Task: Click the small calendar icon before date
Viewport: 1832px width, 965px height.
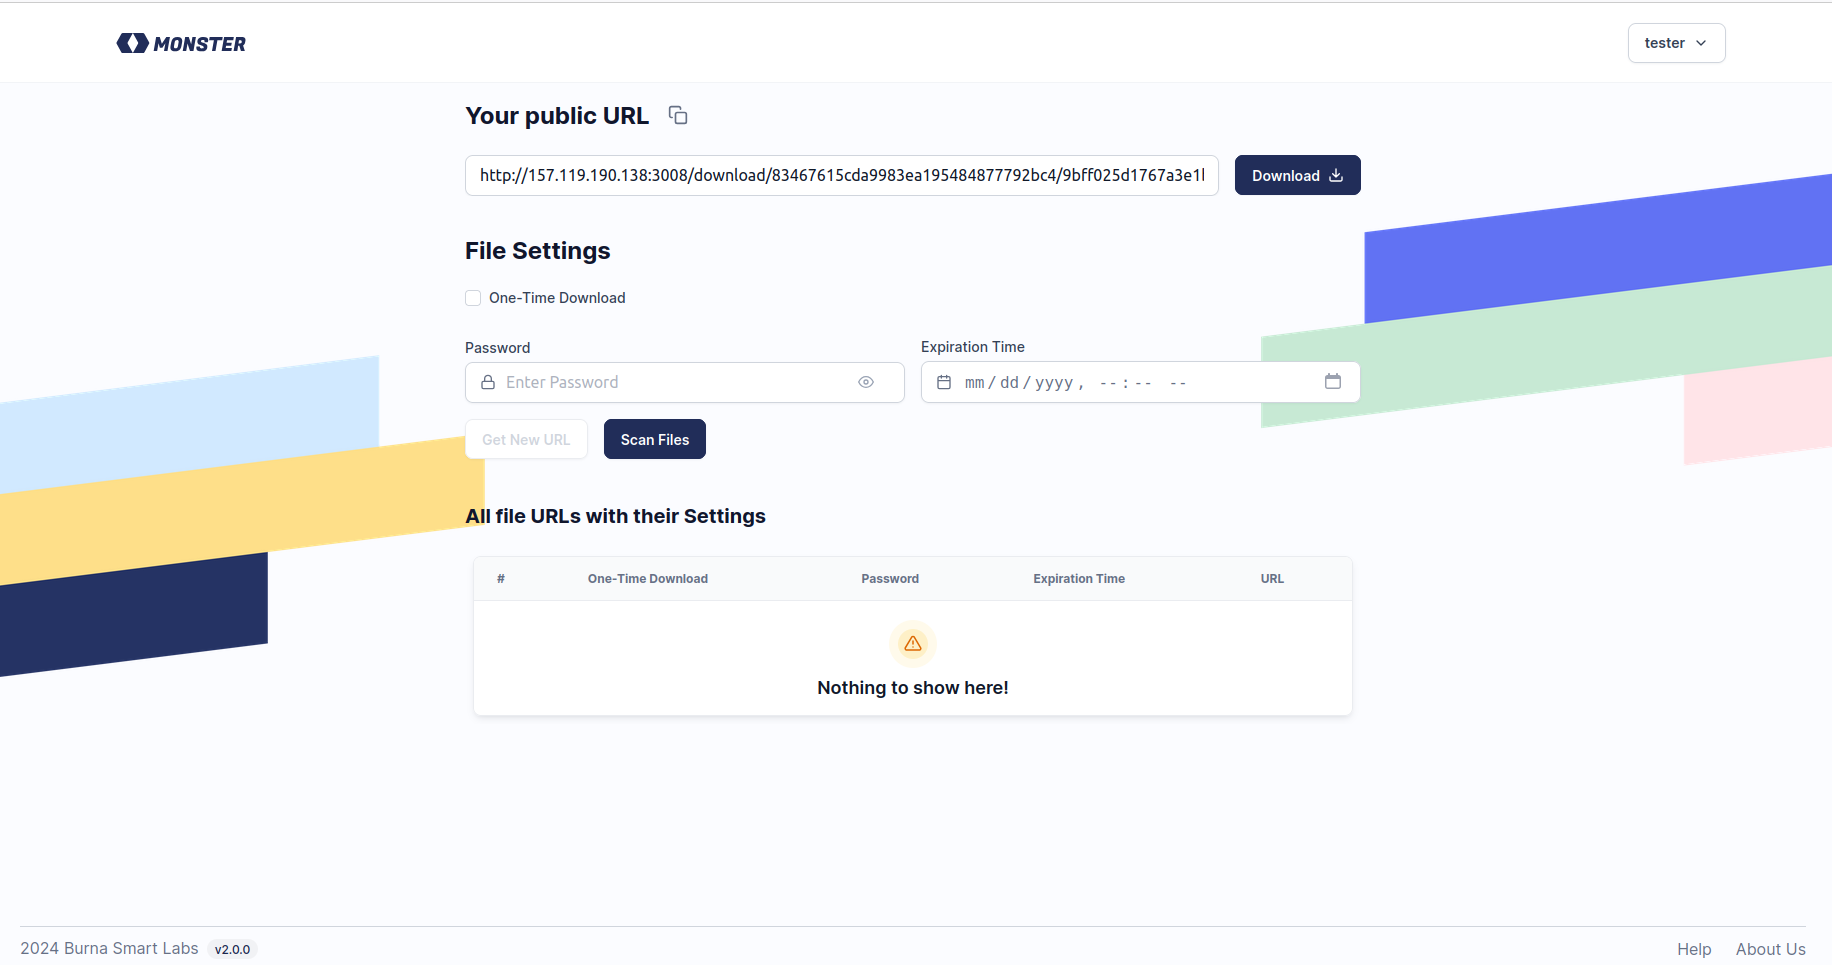Action: 944,382
